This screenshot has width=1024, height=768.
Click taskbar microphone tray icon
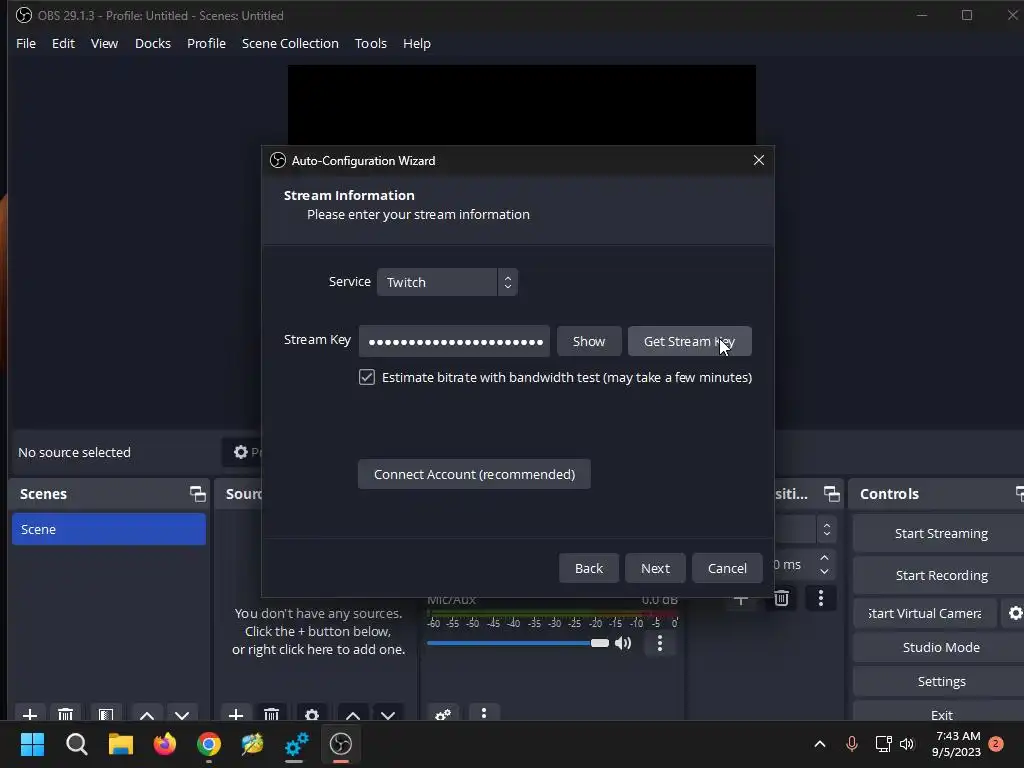click(x=852, y=744)
